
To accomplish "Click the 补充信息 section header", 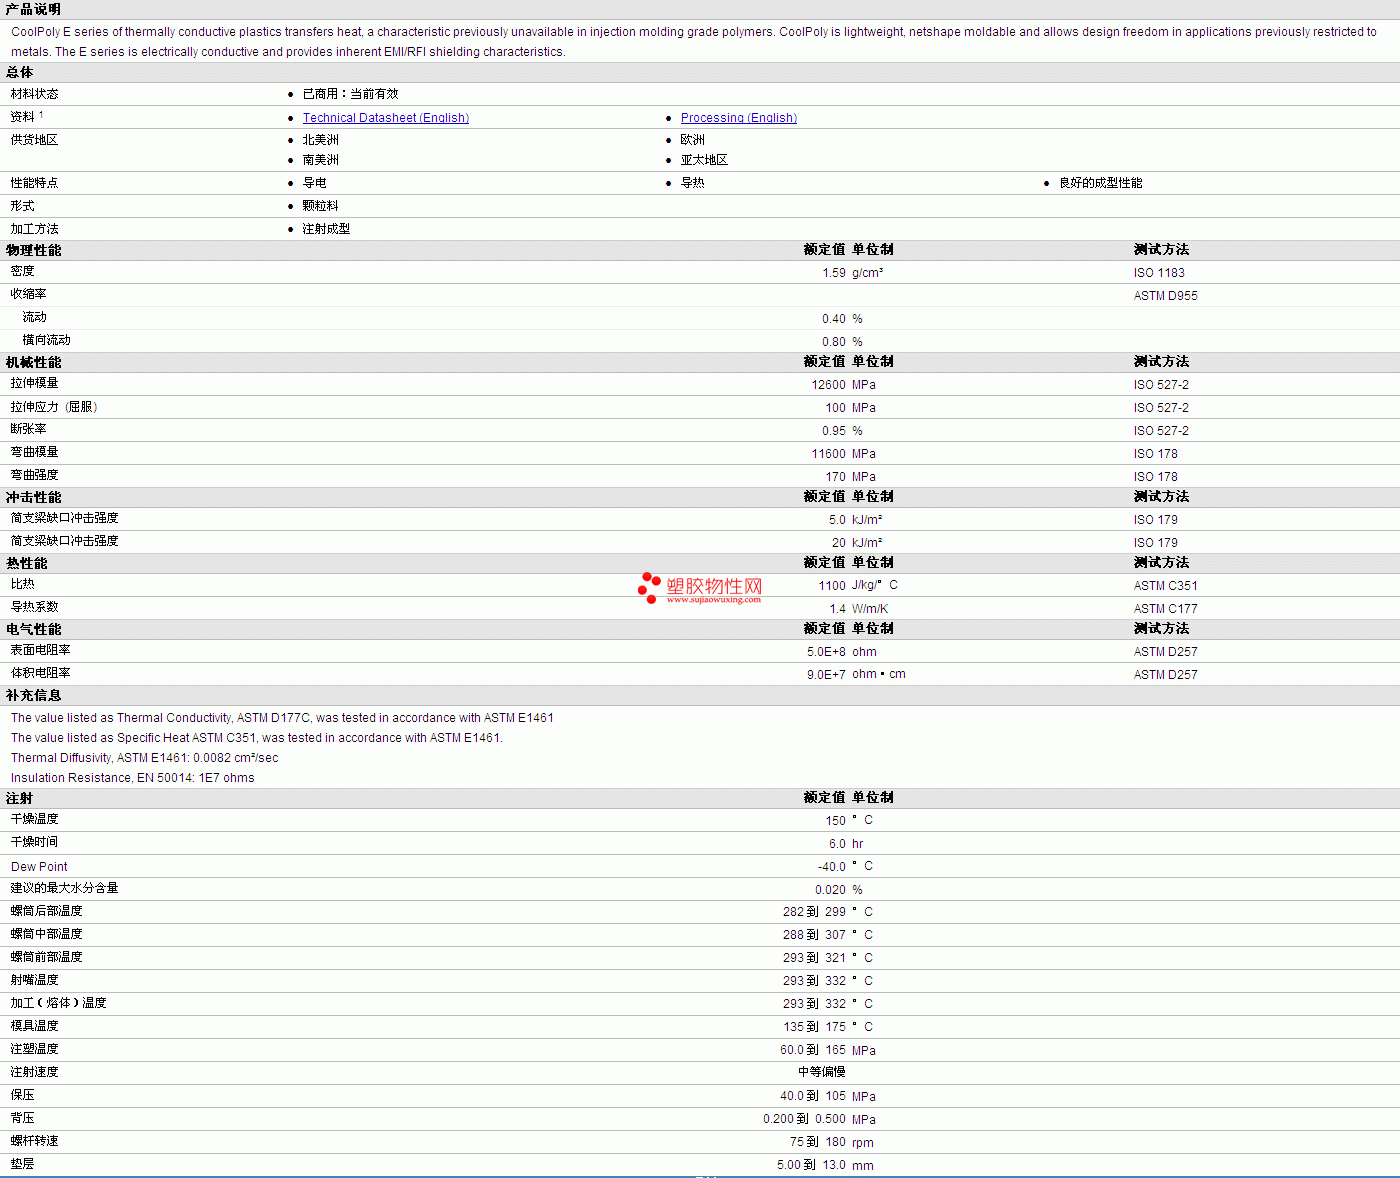I will pos(33,695).
